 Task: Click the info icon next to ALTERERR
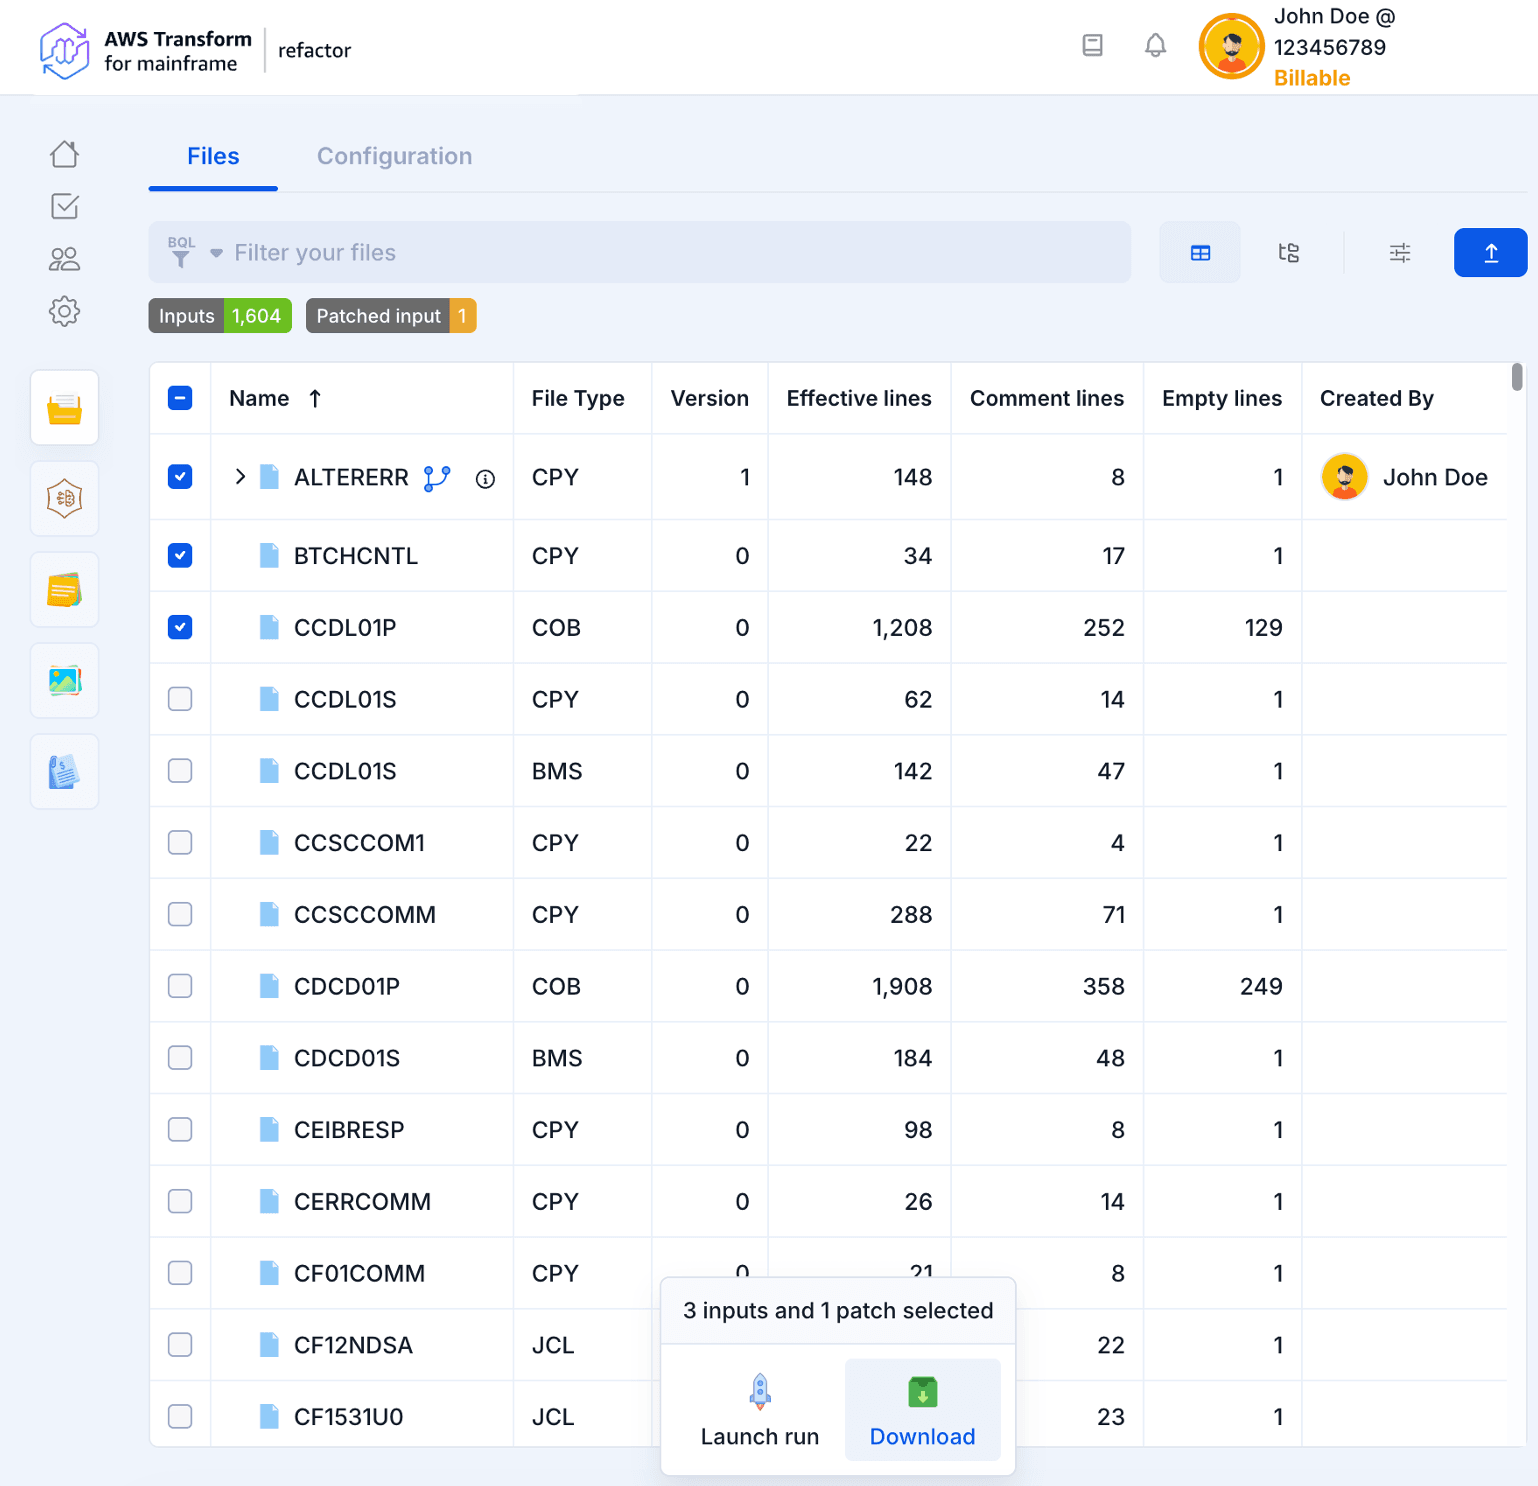(x=485, y=479)
